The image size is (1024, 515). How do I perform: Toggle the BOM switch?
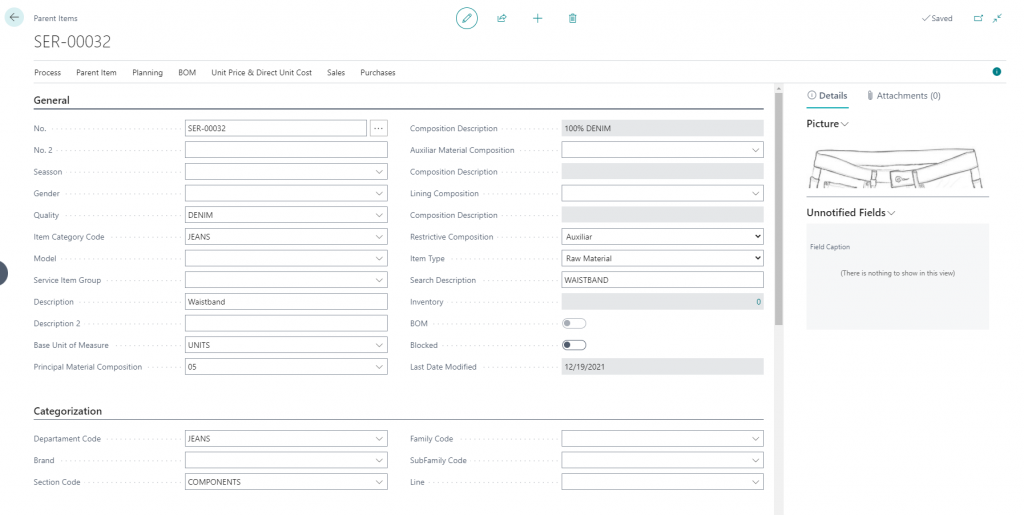(574, 323)
